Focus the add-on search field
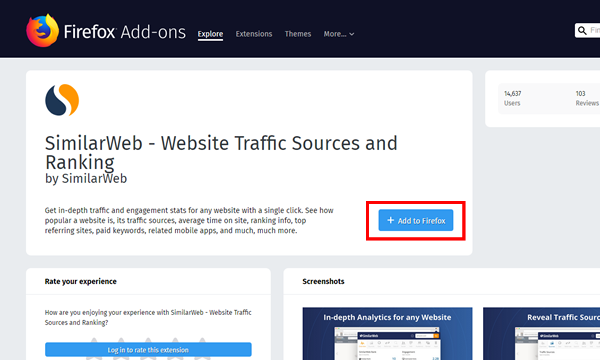 tap(587, 31)
